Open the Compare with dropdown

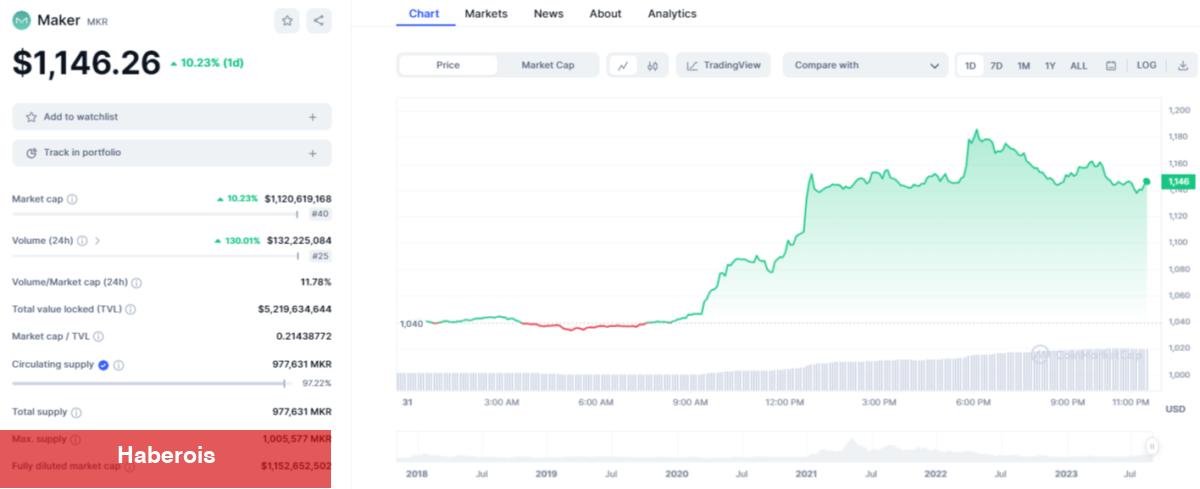tap(865, 65)
